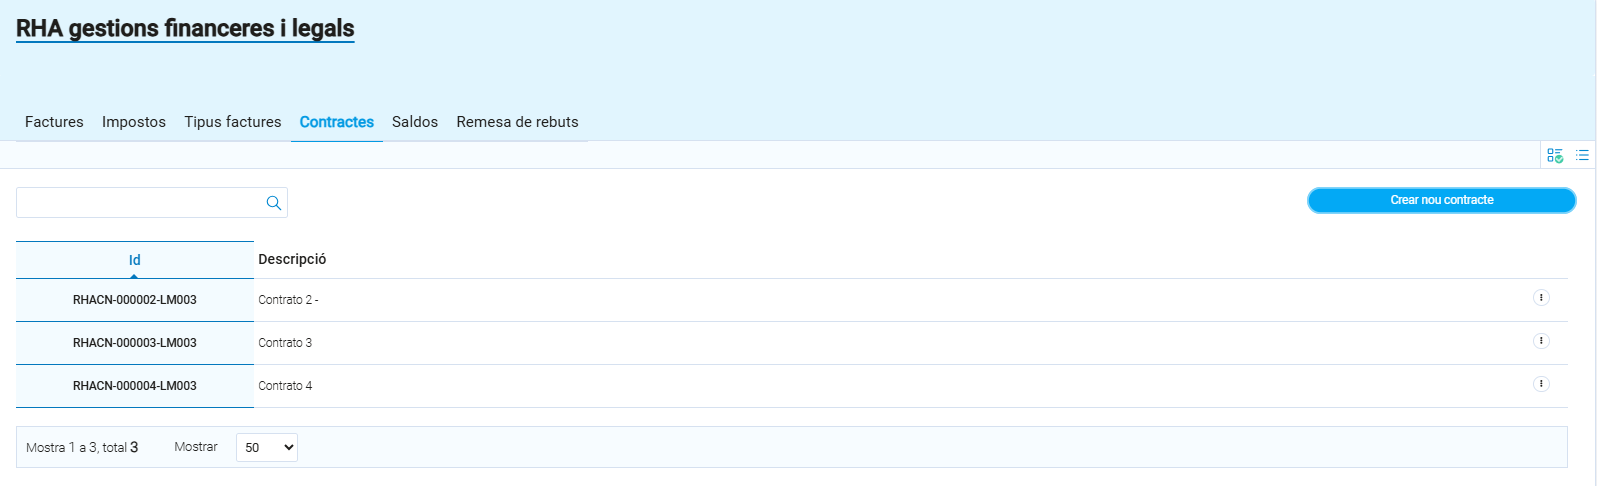Screen dimensions: 1597x486
Task: Open the Factures tab
Action: point(54,122)
